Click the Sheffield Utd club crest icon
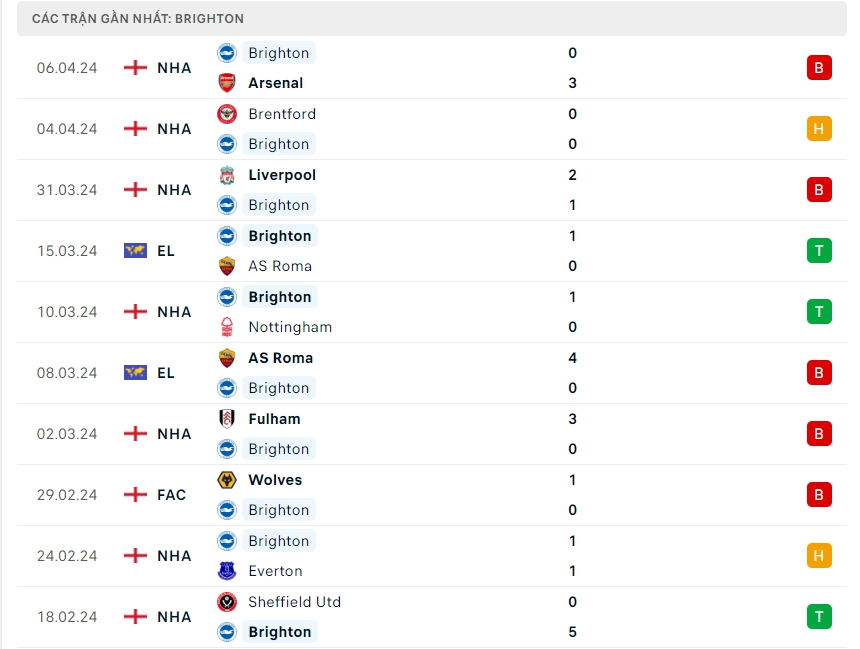Image resolution: width=860 pixels, height=649 pixels. (x=227, y=602)
